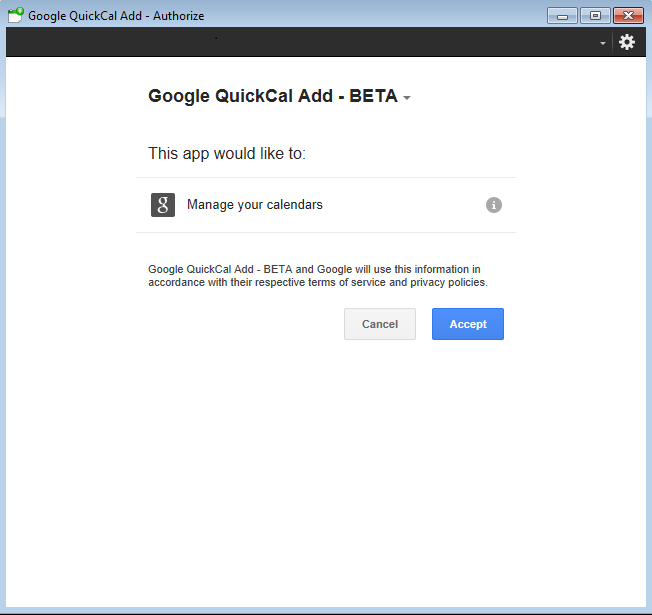Click the terms of service and privacy text
This screenshot has height=615, width=652.
point(318,276)
